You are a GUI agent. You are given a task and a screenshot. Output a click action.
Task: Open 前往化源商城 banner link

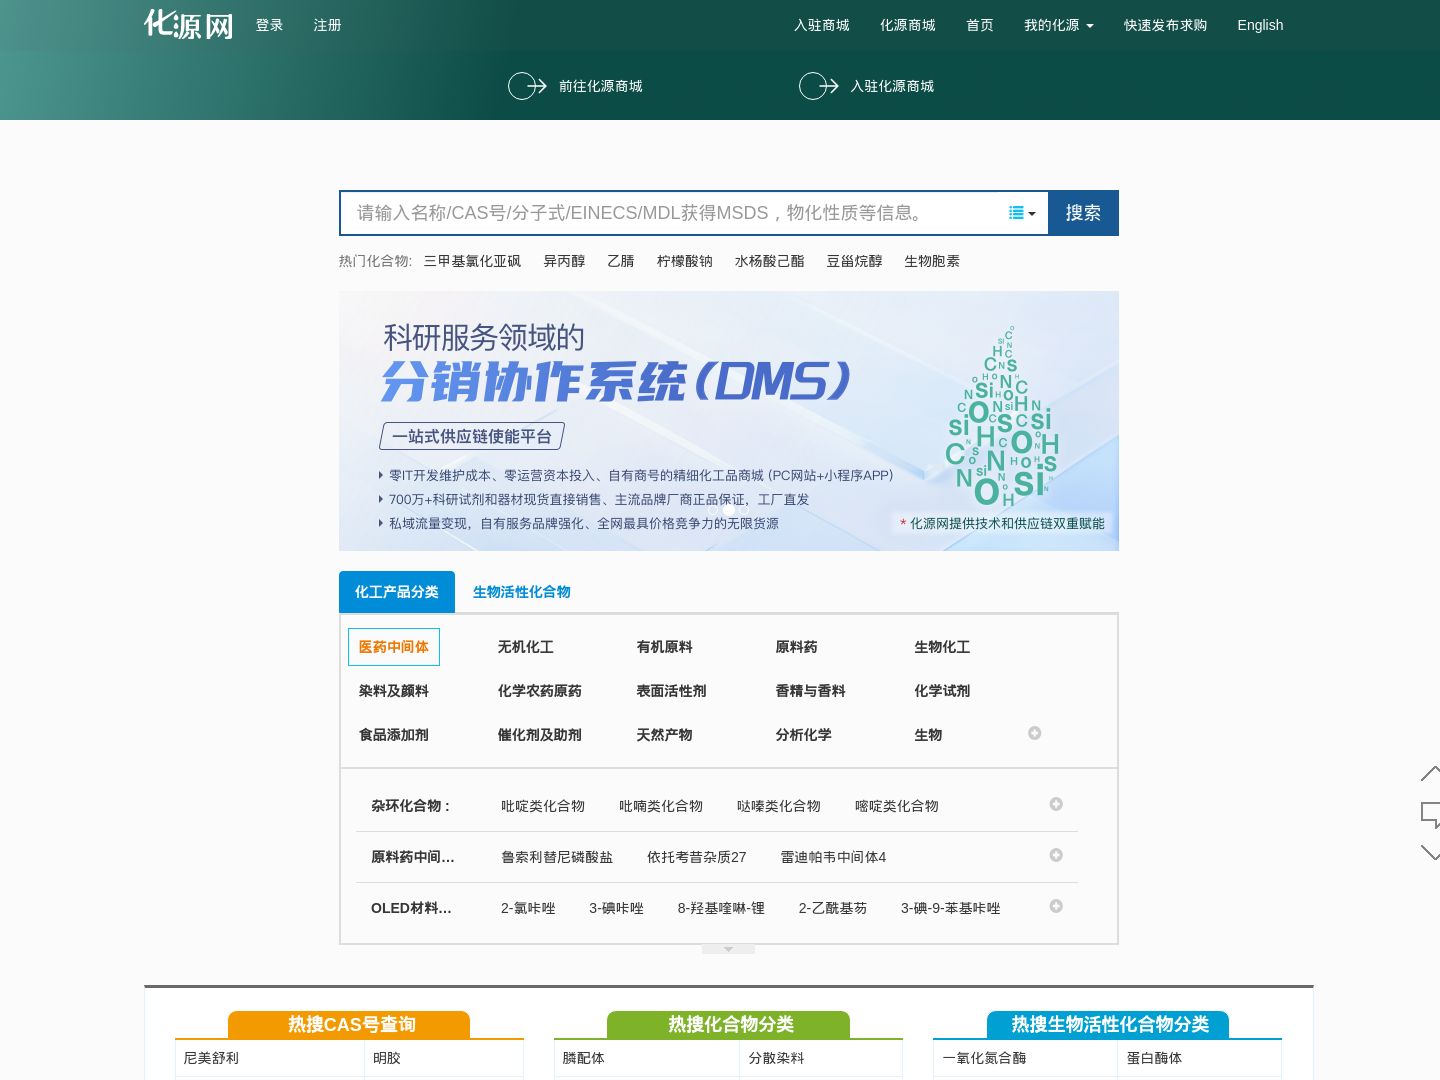(601, 86)
